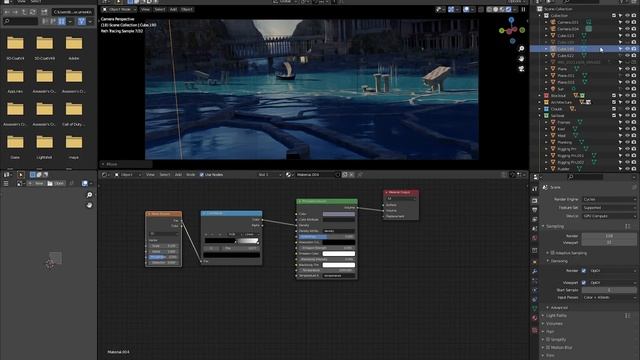Click the viewport zoom magnifier icon
The image size is (640, 360).
point(521,49)
